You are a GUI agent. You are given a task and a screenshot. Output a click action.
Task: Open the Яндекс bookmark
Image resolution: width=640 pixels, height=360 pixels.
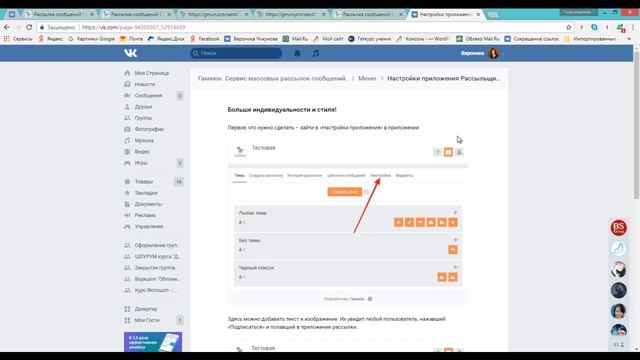(x=51, y=39)
